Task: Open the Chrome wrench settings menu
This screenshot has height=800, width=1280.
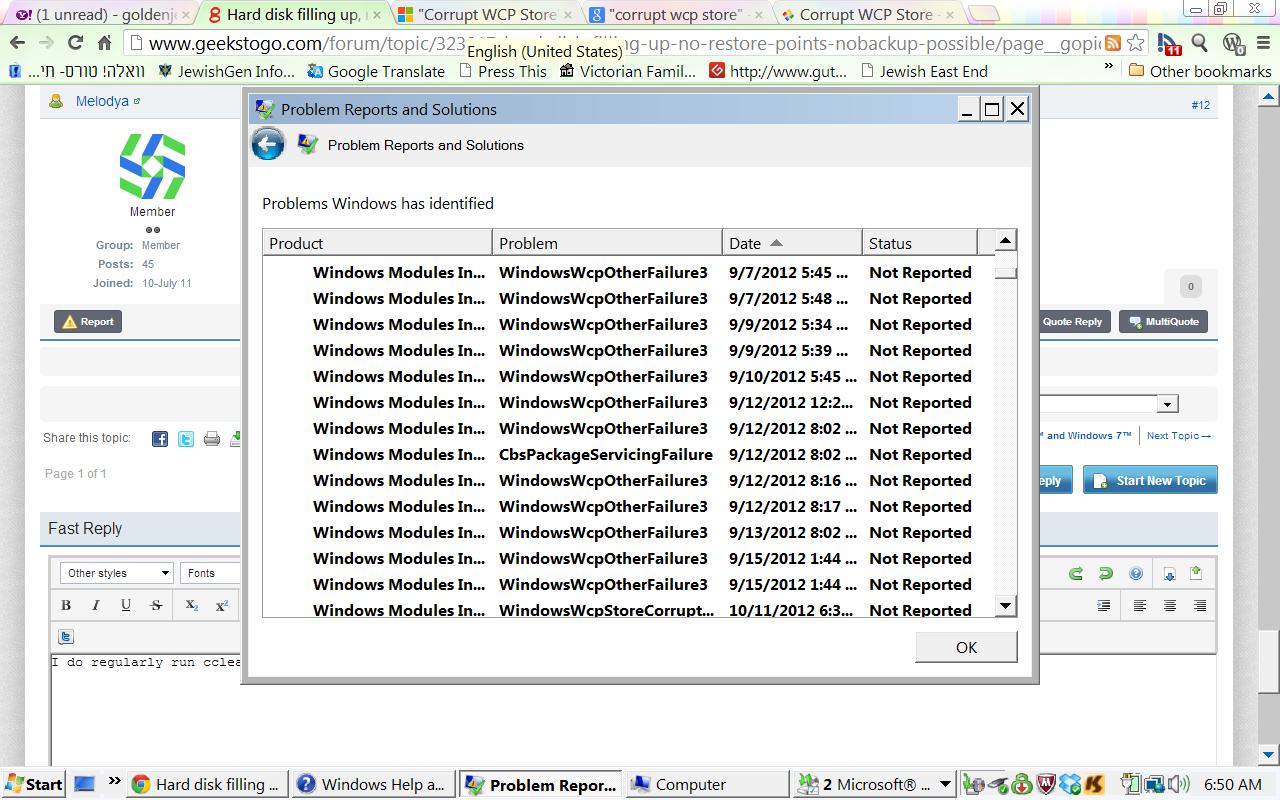Action: click(1264, 43)
